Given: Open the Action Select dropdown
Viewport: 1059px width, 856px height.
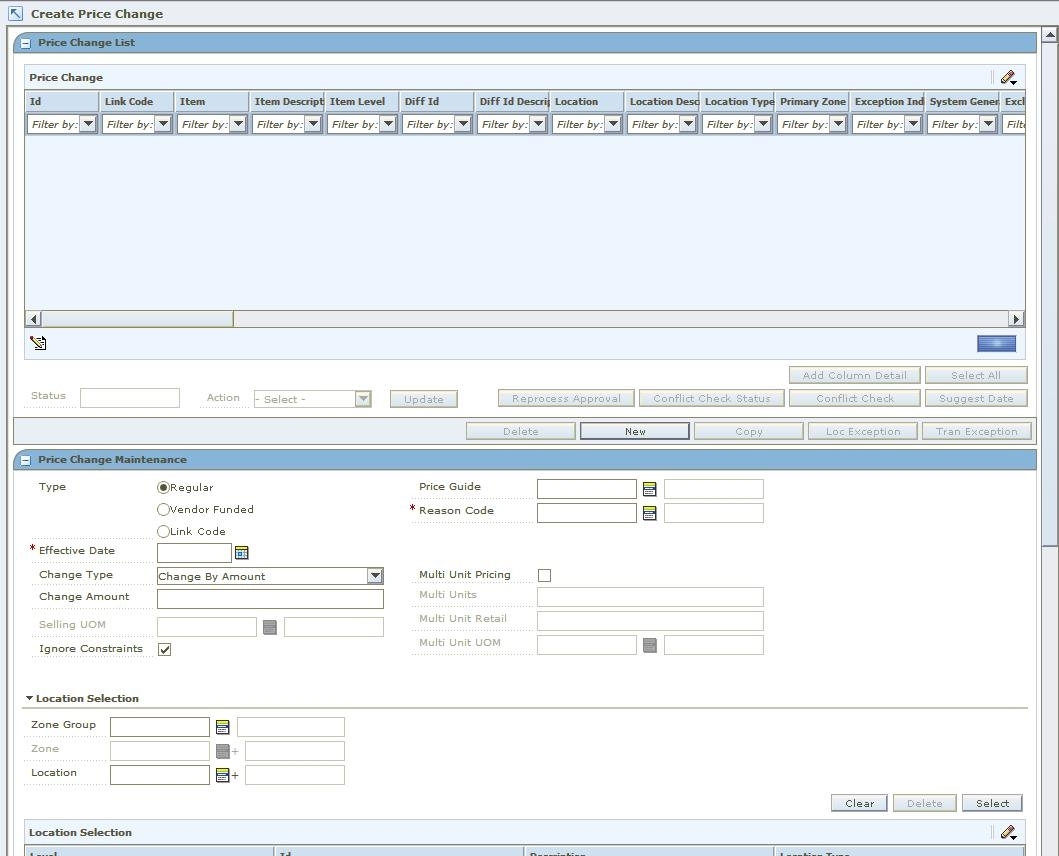Looking at the screenshot, I should tap(363, 399).
